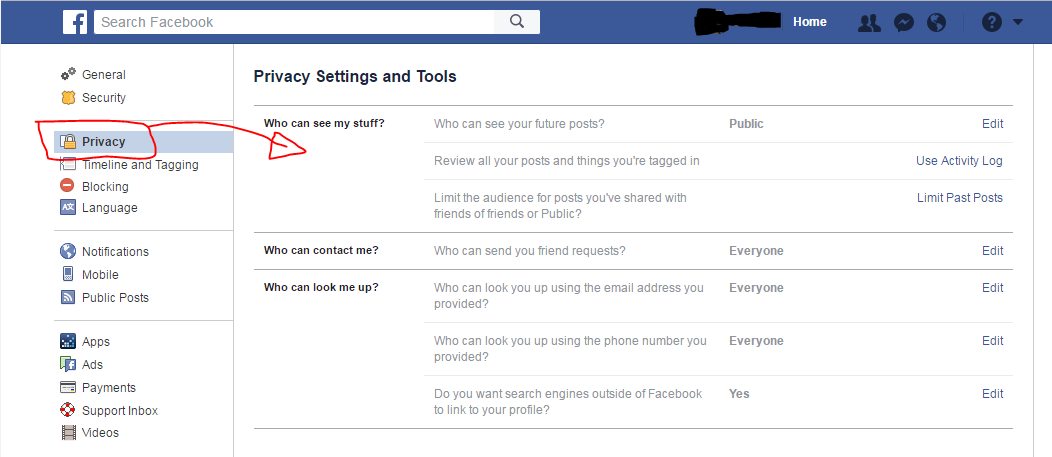The image size is (1052, 457).
Task: Open the Messenger icon in header
Action: coord(904,23)
